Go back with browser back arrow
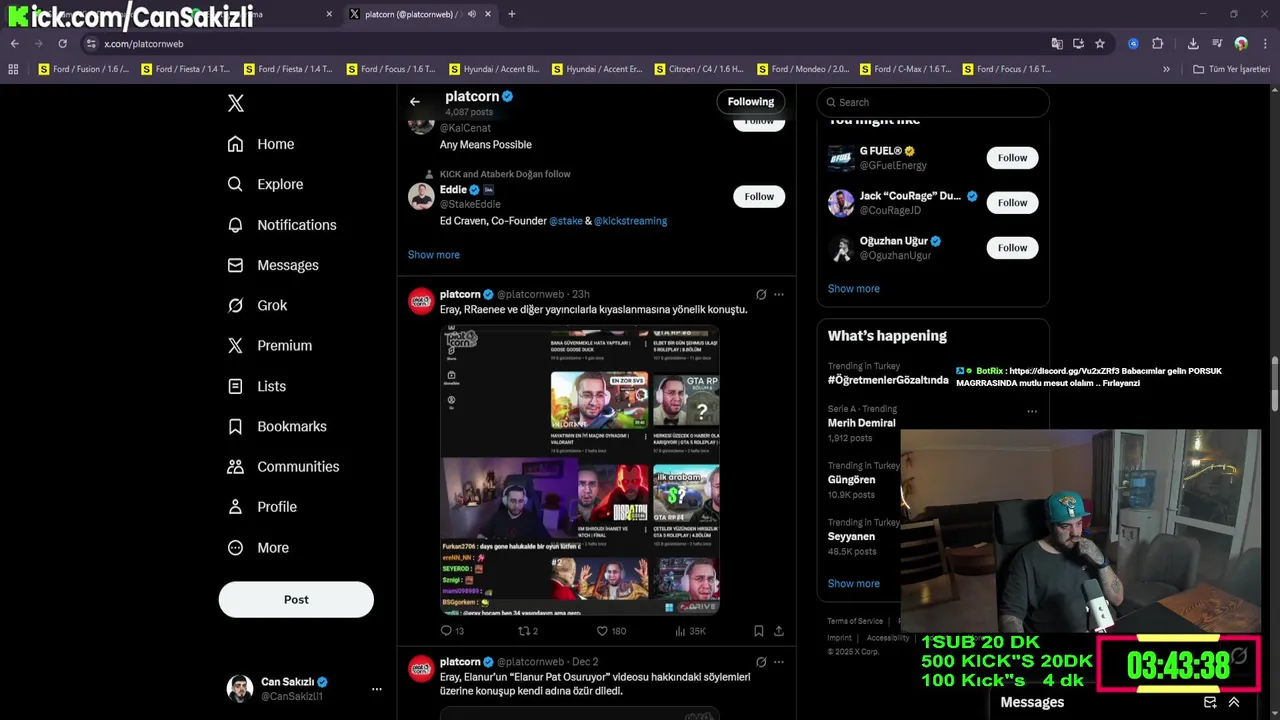The width and height of the screenshot is (1280, 720). (14, 43)
